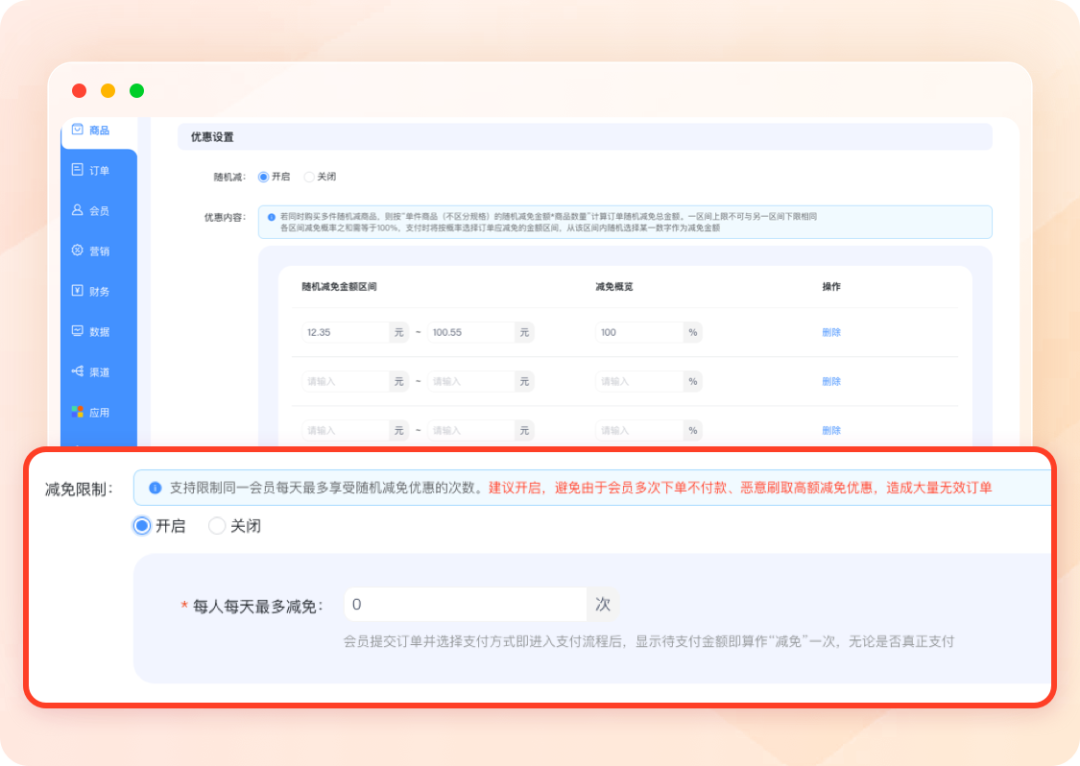Screen dimensions: 1080x766
Task: Click the 100.55 maximum amount field
Action: click(x=470, y=333)
